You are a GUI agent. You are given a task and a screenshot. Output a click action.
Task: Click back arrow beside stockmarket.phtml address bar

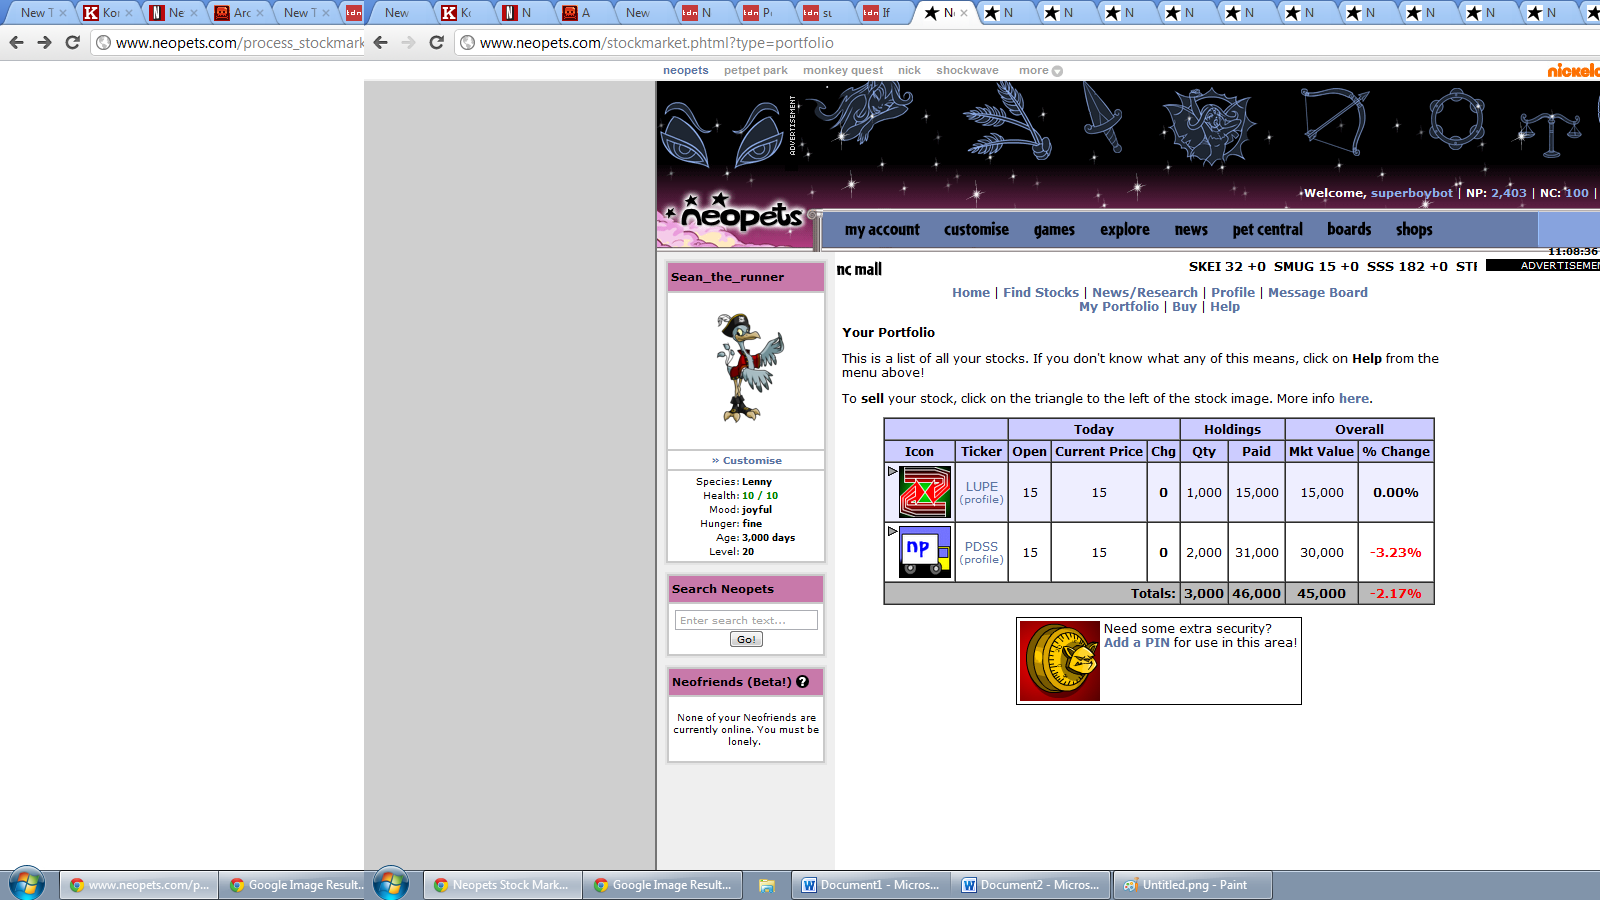[x=380, y=42]
